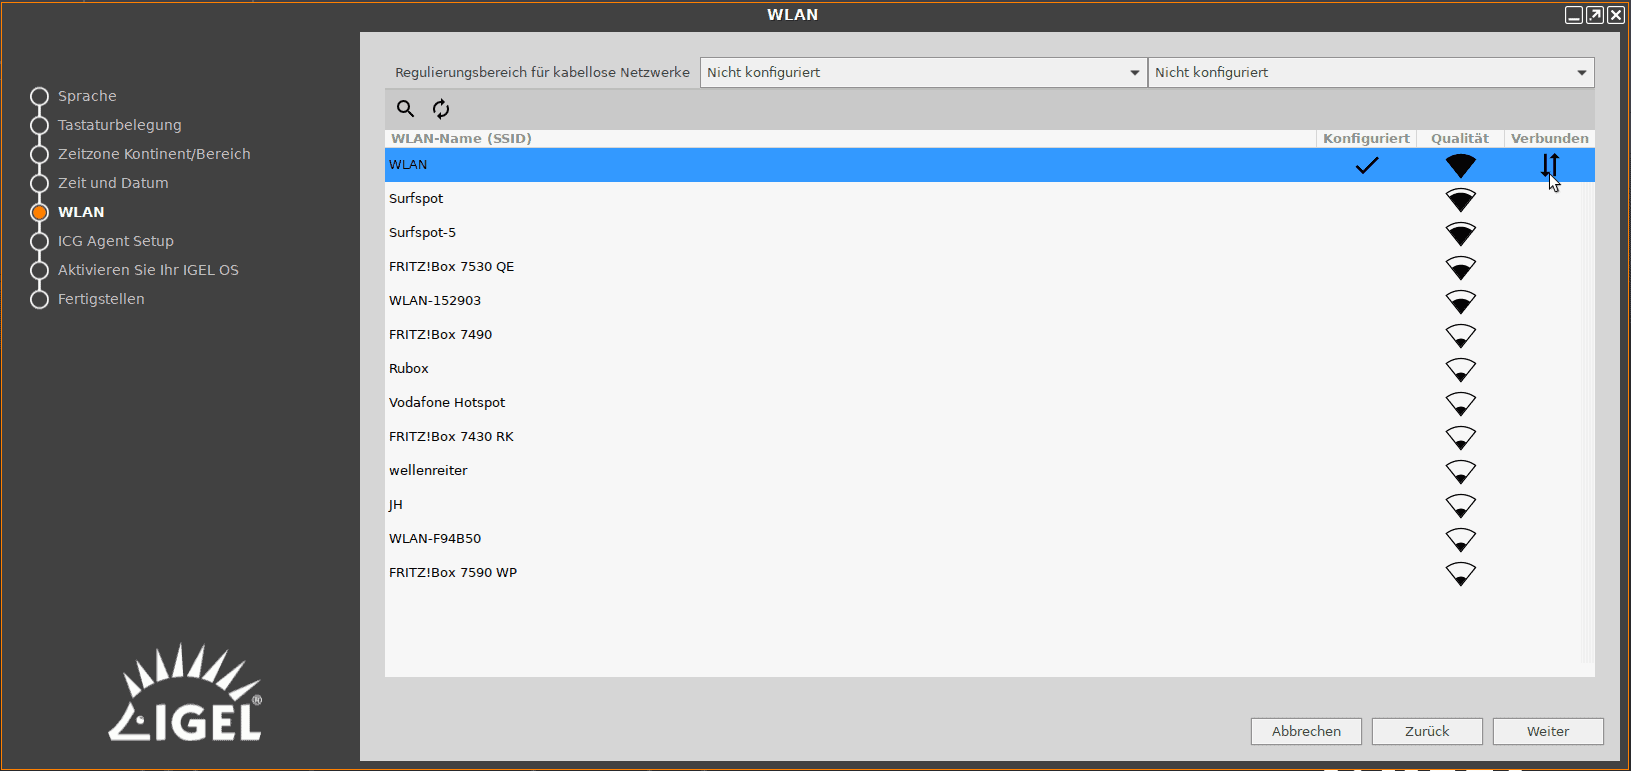The height and width of the screenshot is (771, 1631).
Task: Open the second Nicht konfiguriert dropdown
Action: tap(1370, 72)
